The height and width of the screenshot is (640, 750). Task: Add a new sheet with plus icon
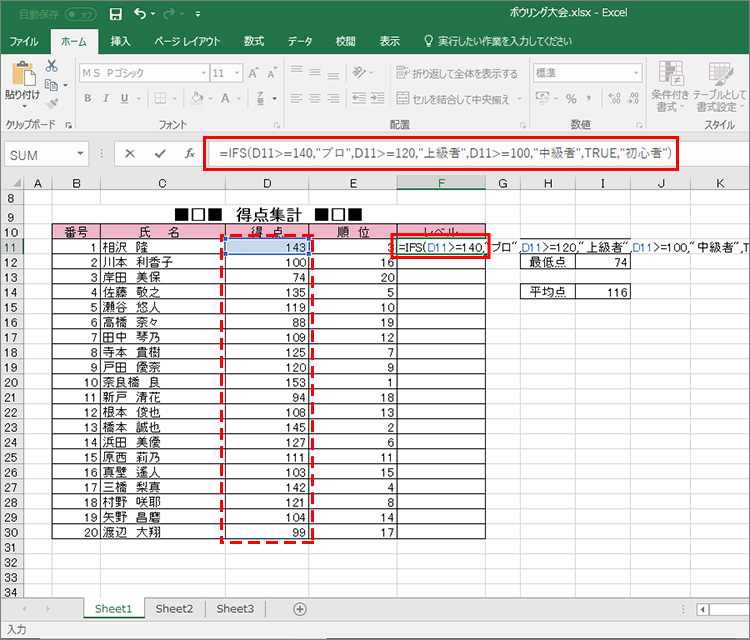[299, 608]
